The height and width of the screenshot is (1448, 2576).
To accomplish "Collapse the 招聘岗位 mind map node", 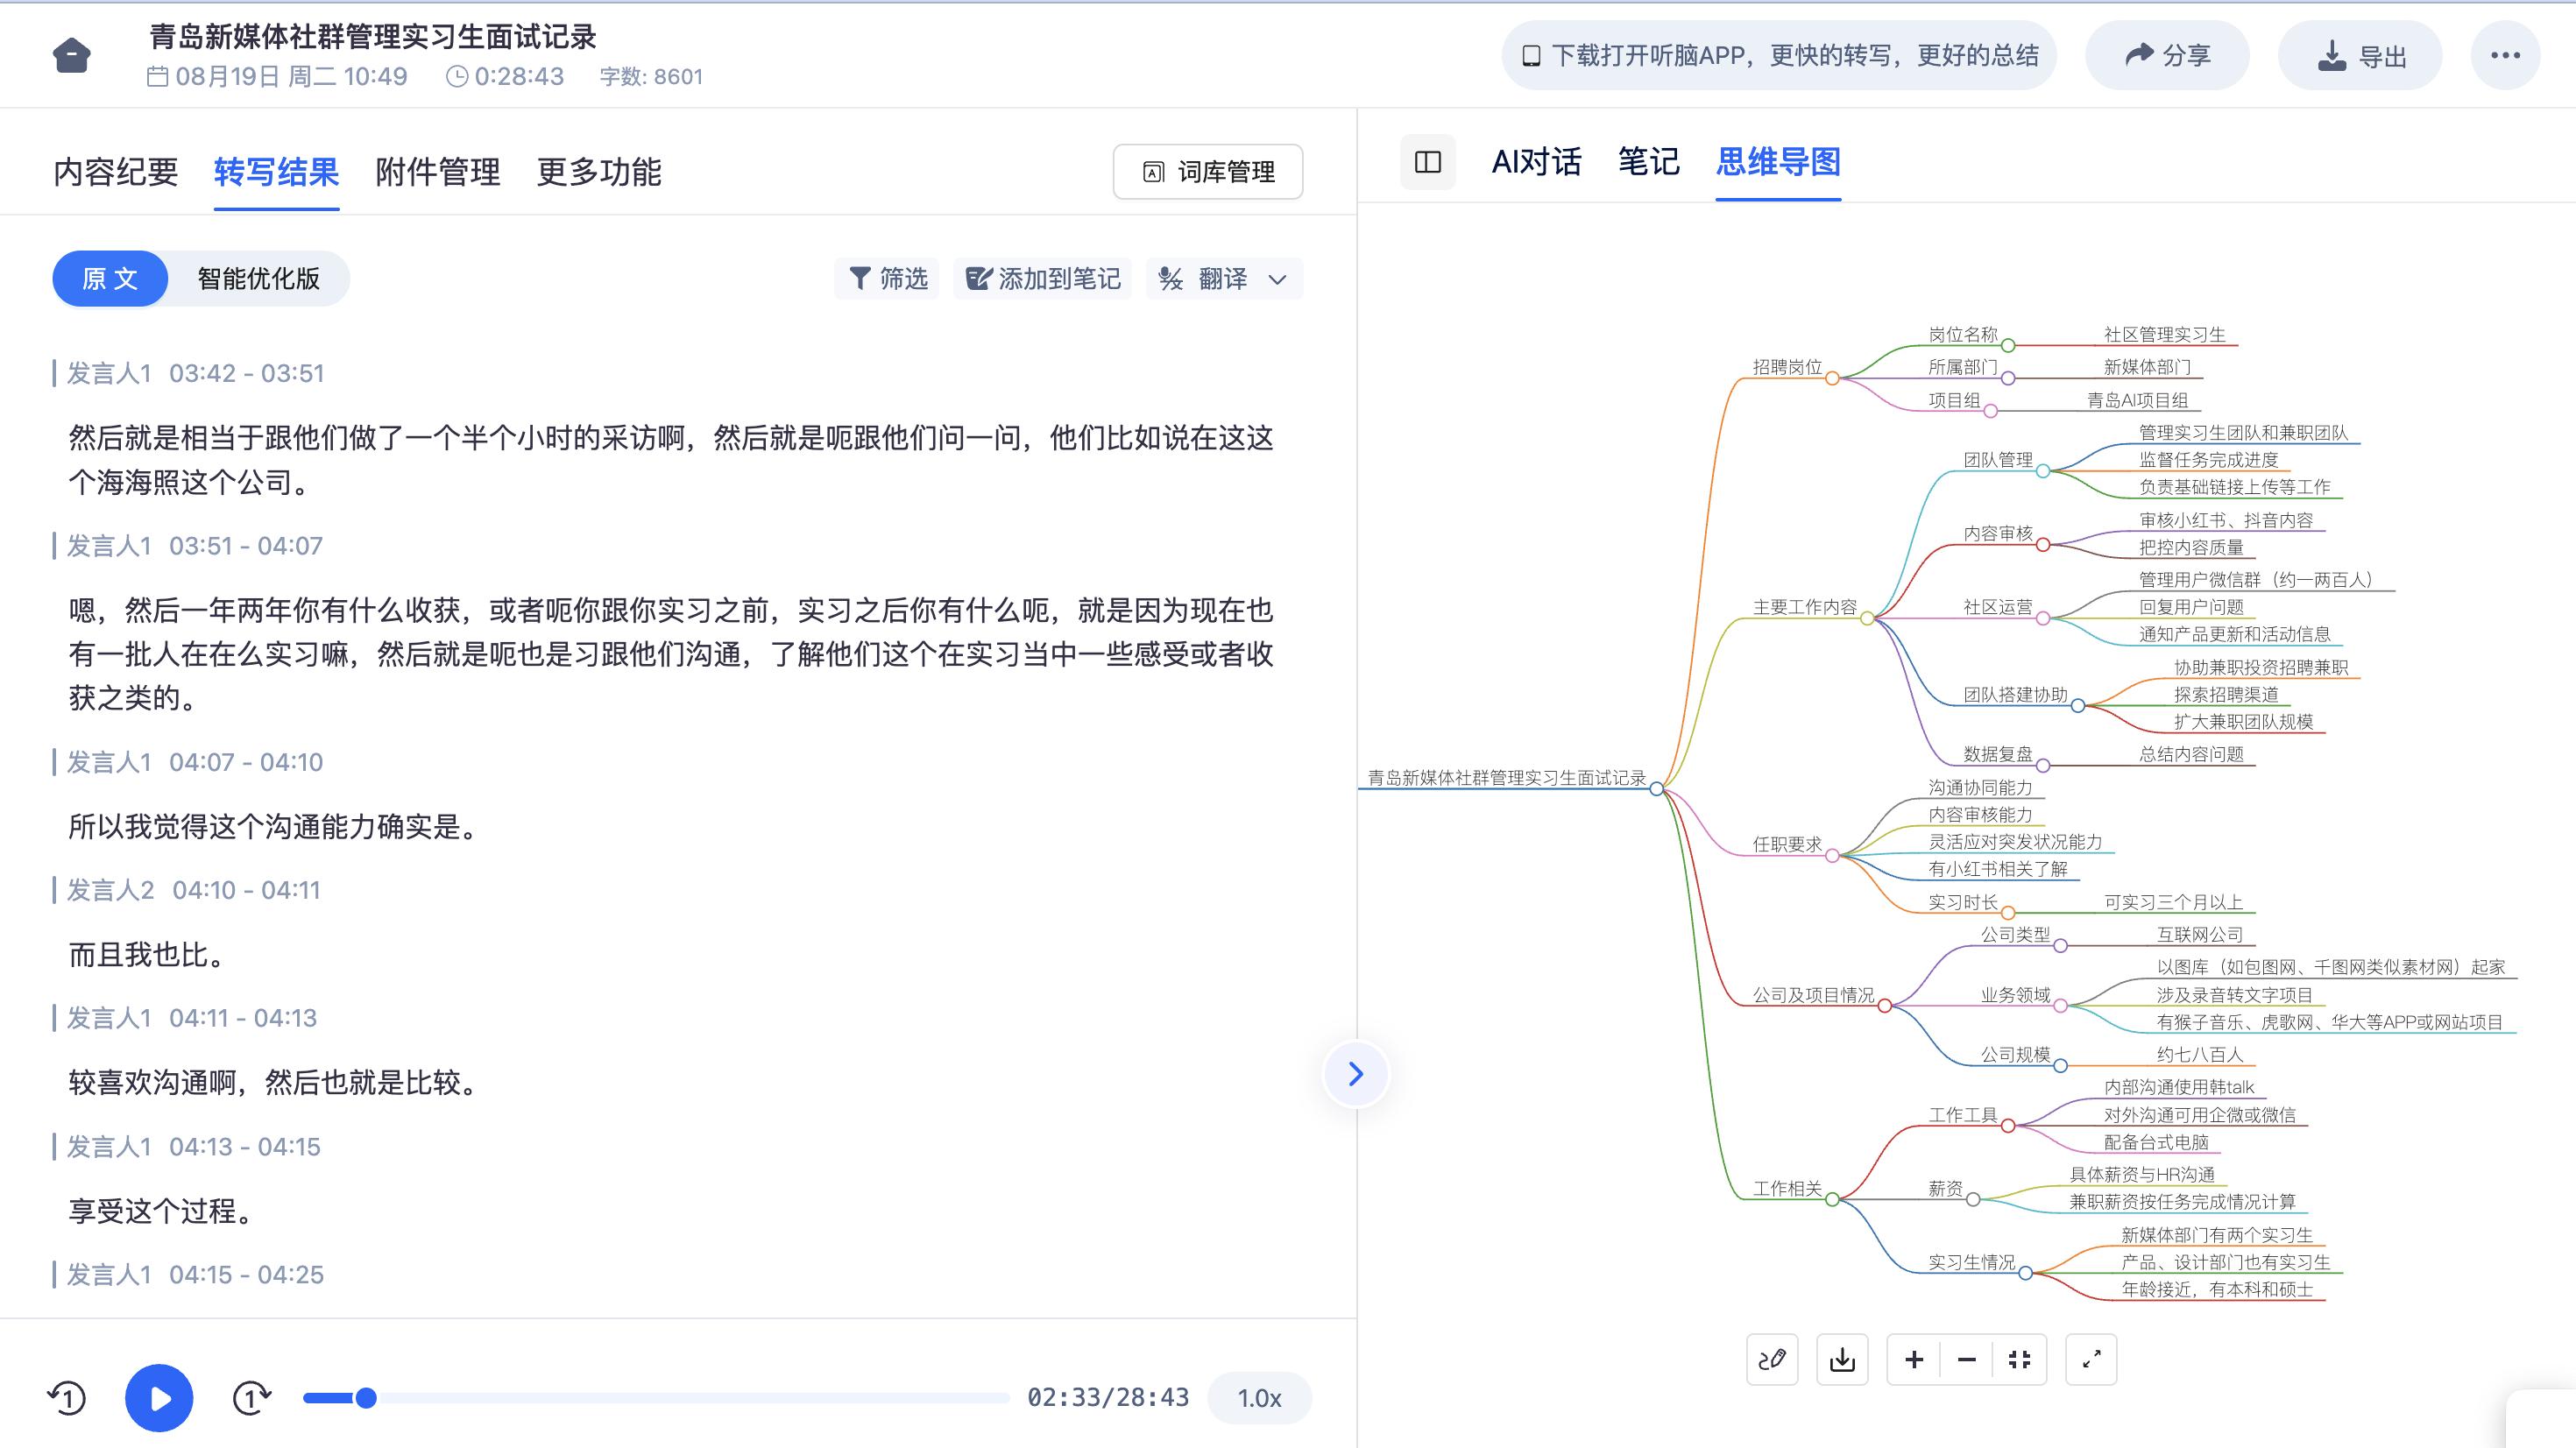I will coord(1832,378).
